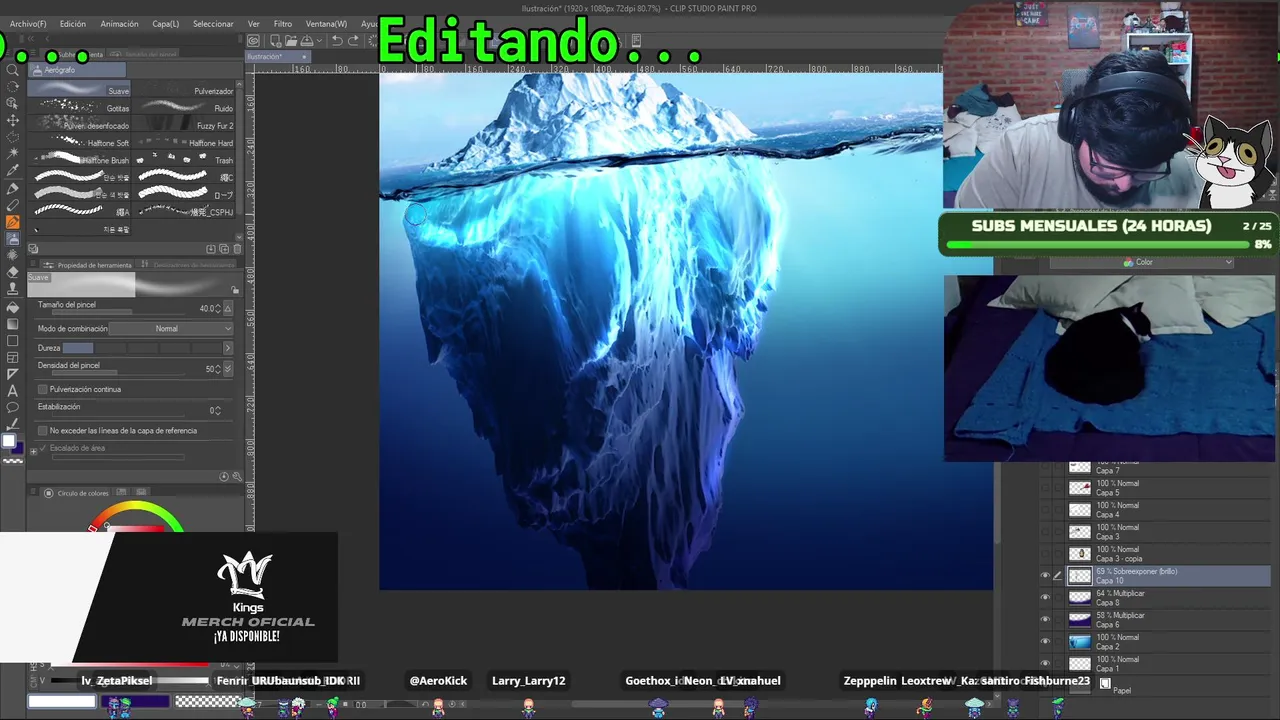Select the Zoom magnifier tool
The image size is (1280, 720).
pyautogui.click(x=13, y=70)
